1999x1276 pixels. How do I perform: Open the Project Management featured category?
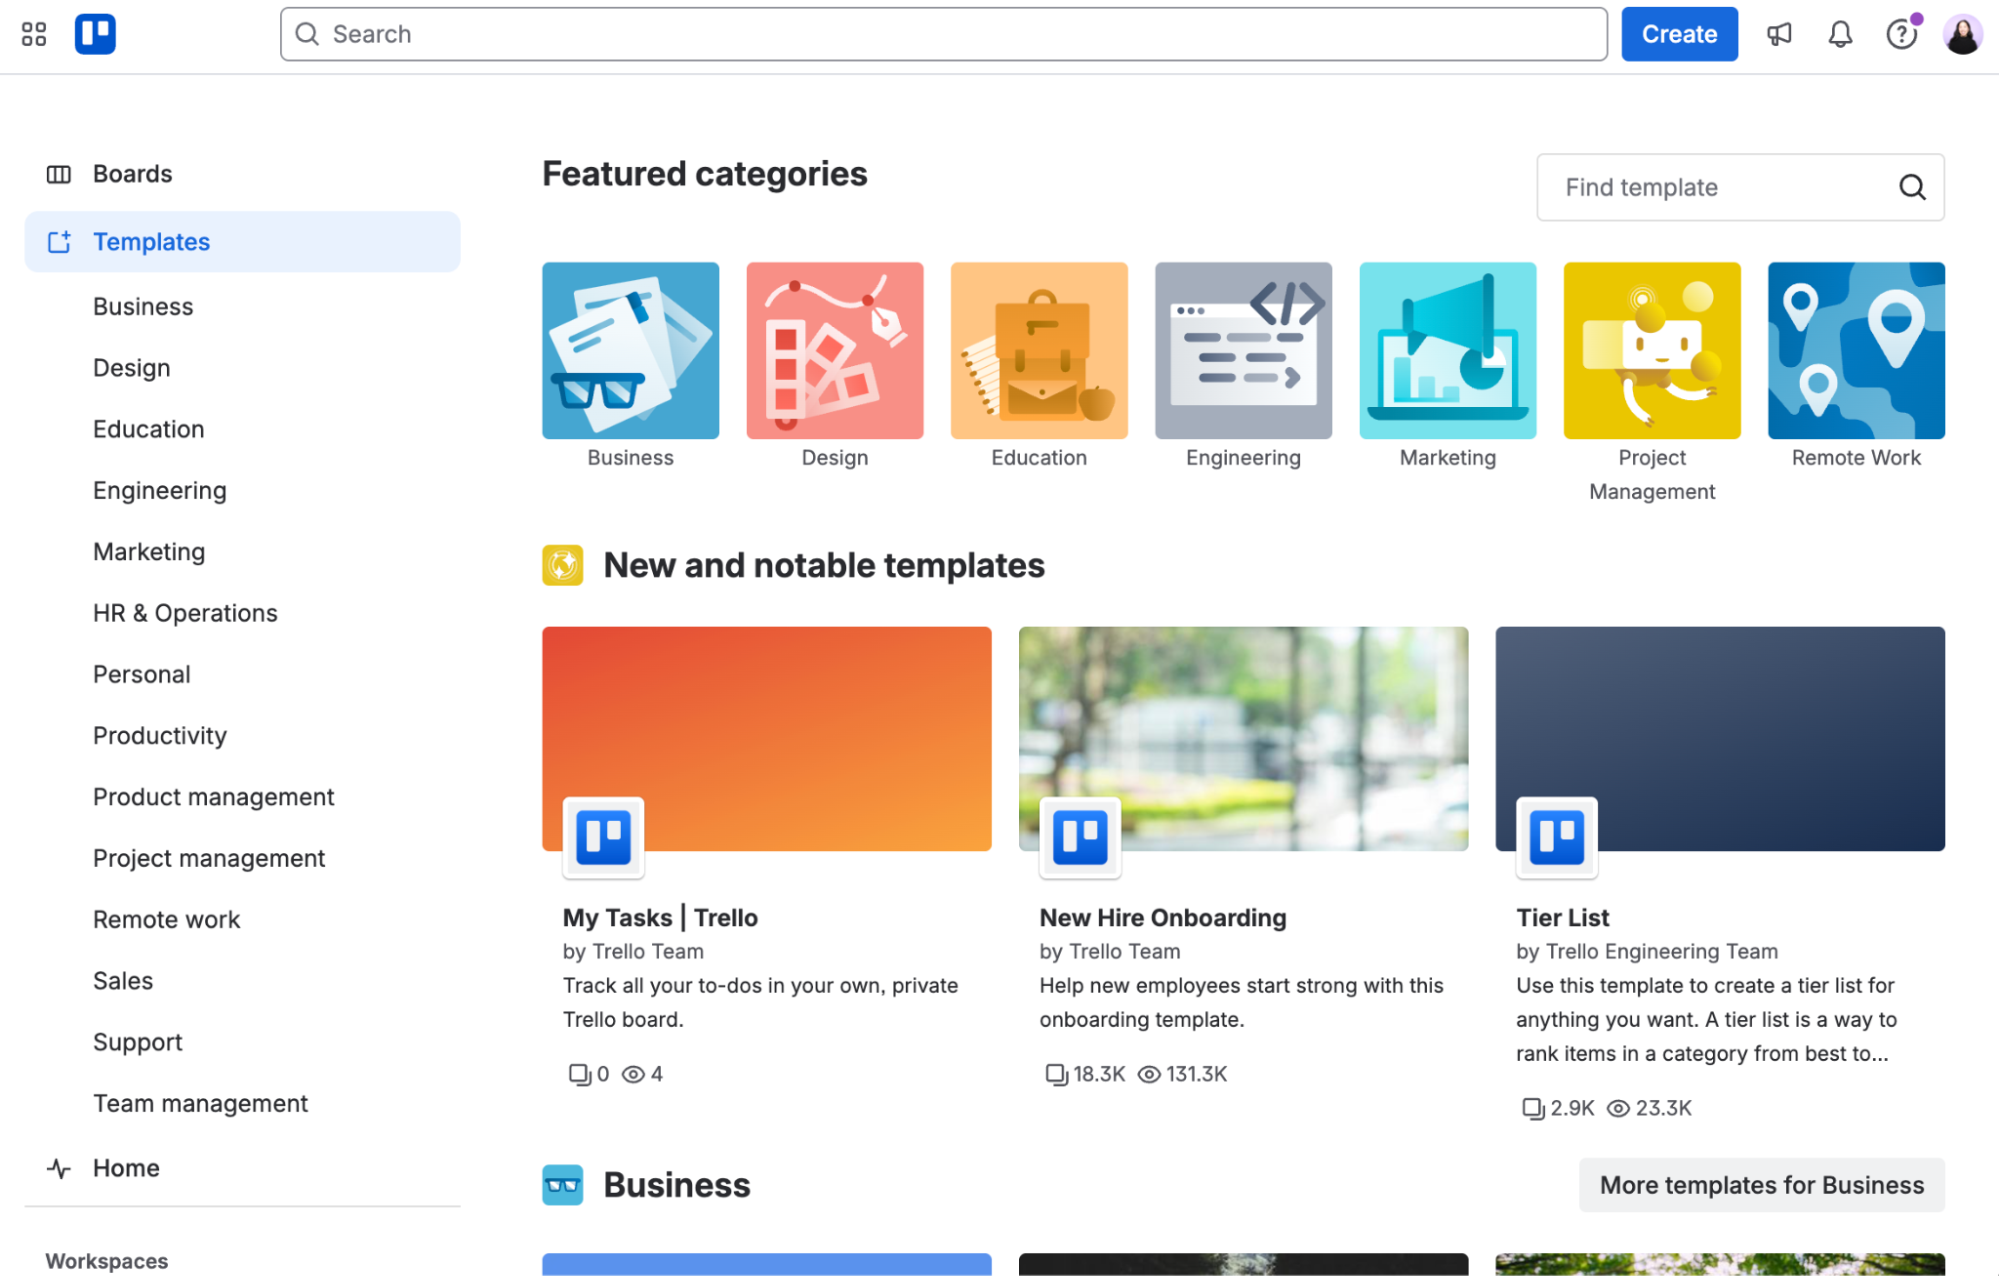(x=1651, y=350)
